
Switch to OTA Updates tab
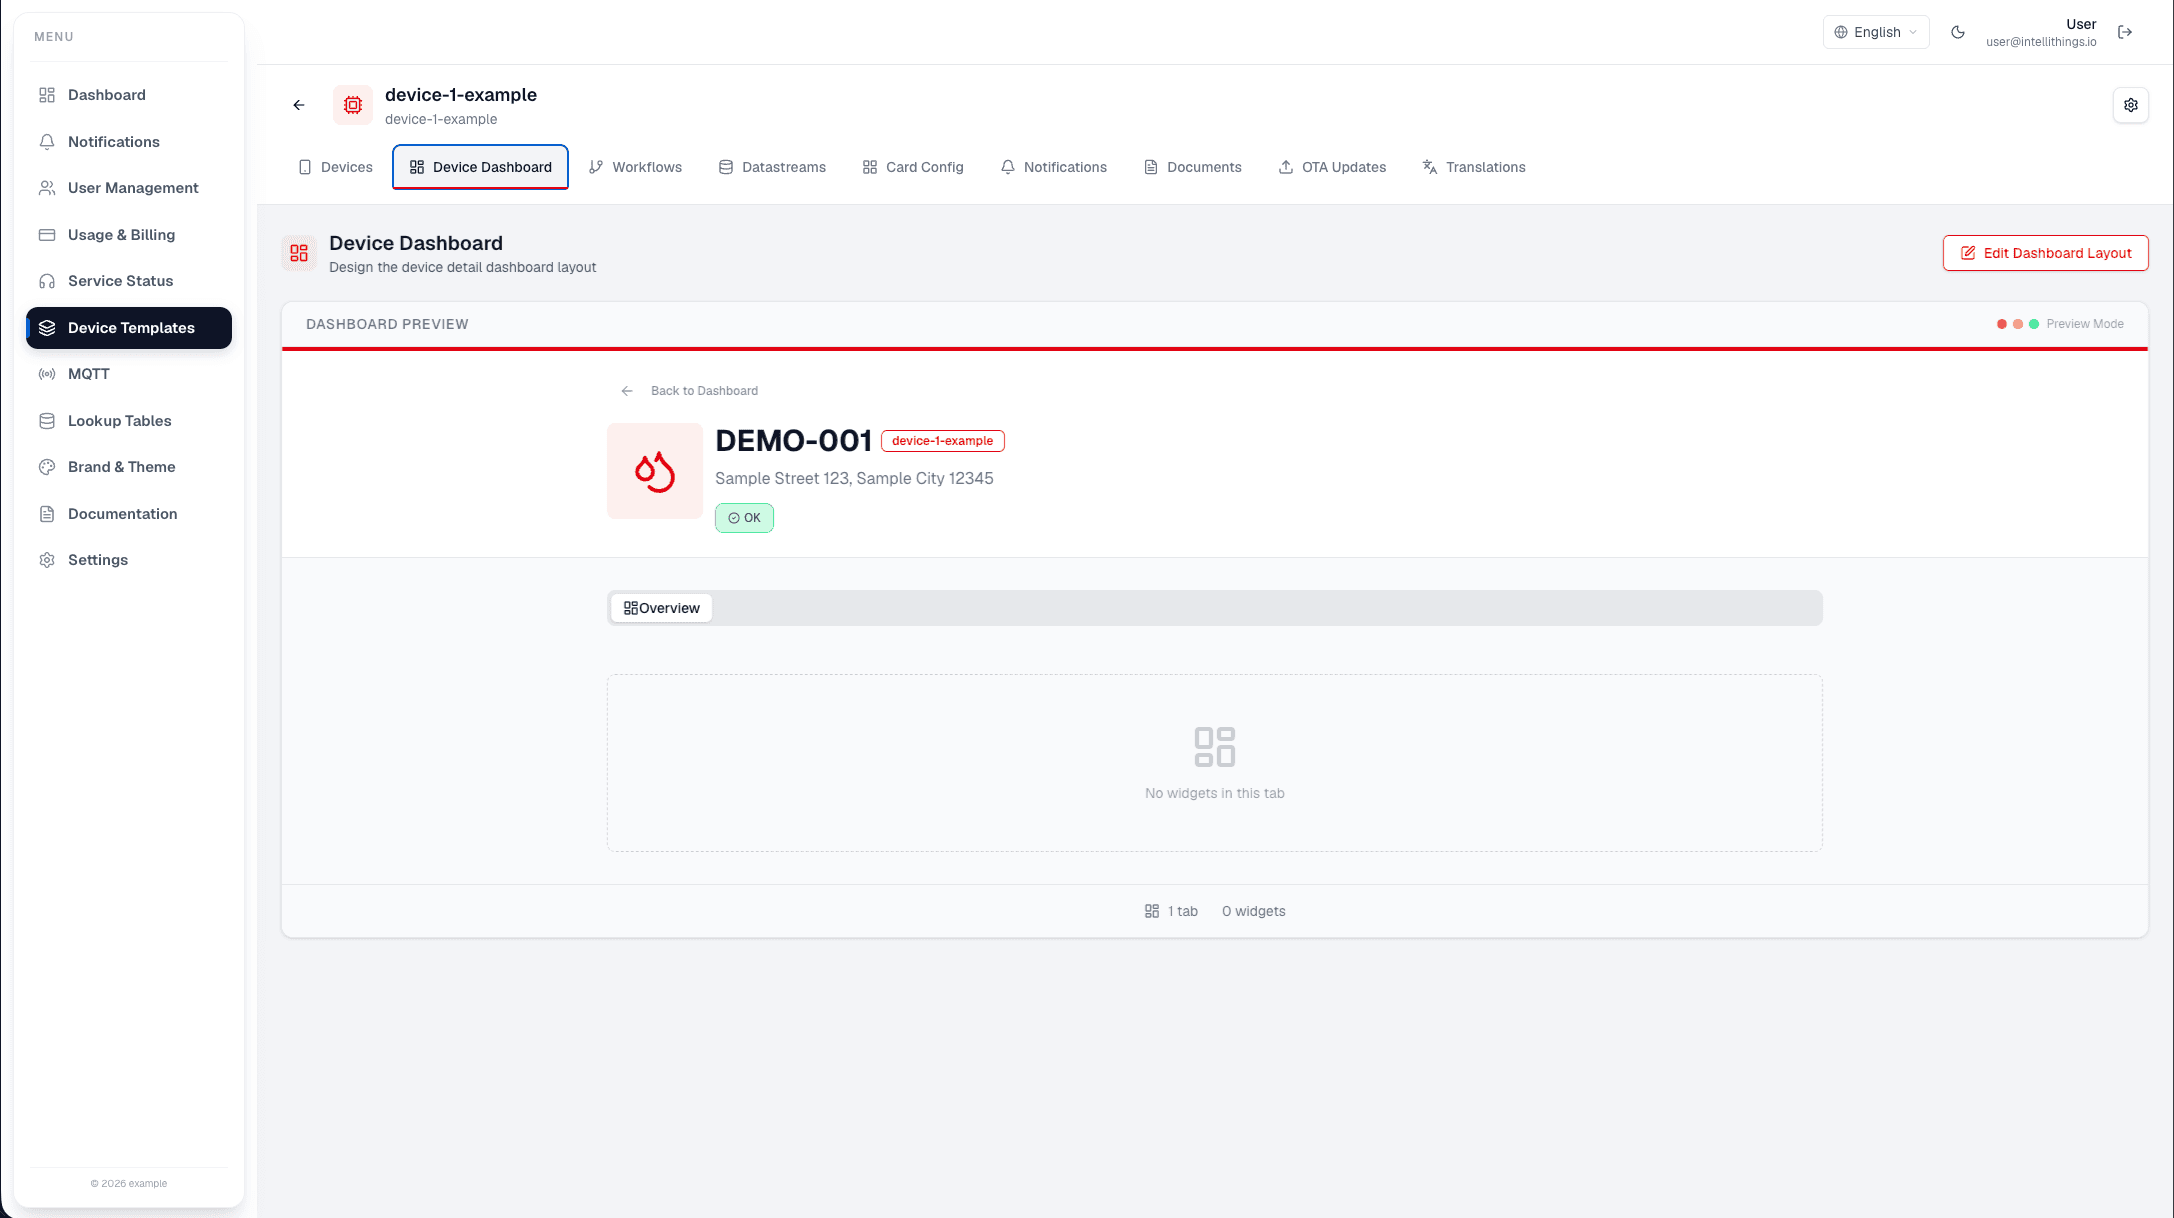click(x=1333, y=167)
